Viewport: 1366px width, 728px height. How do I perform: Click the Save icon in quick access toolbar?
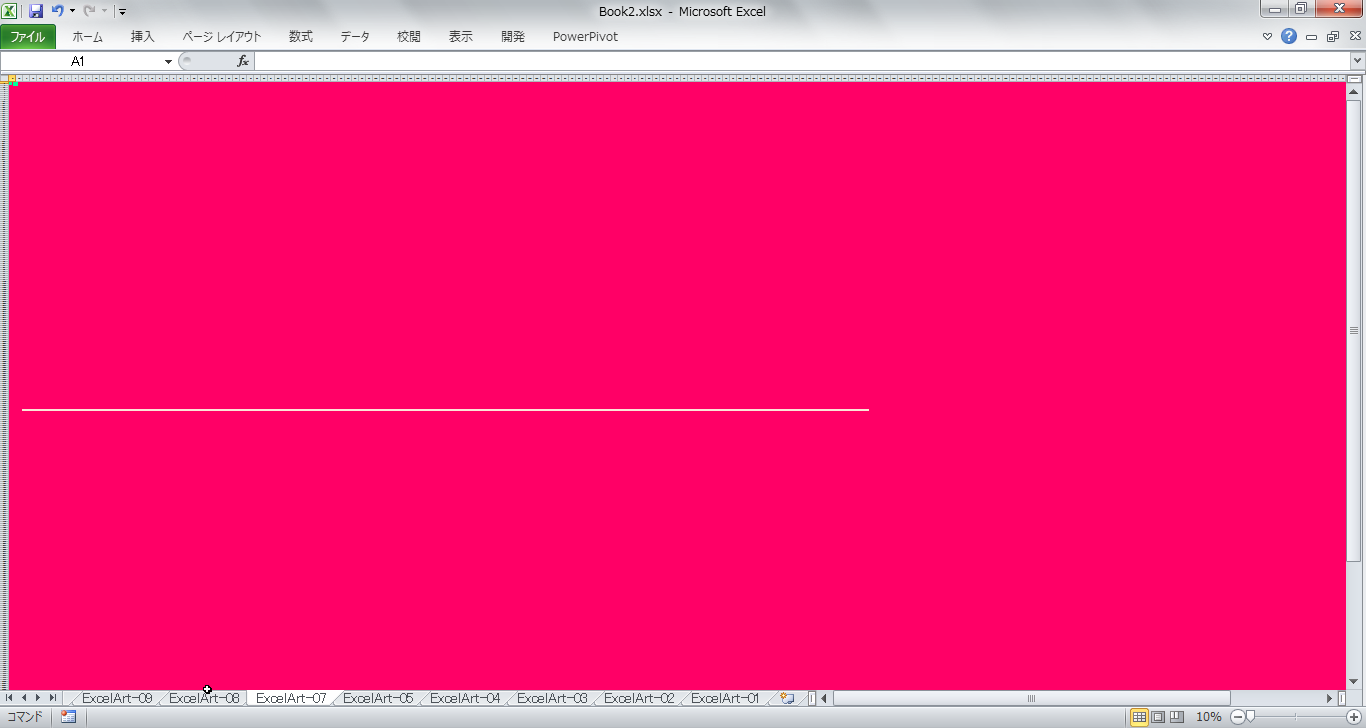(36, 11)
